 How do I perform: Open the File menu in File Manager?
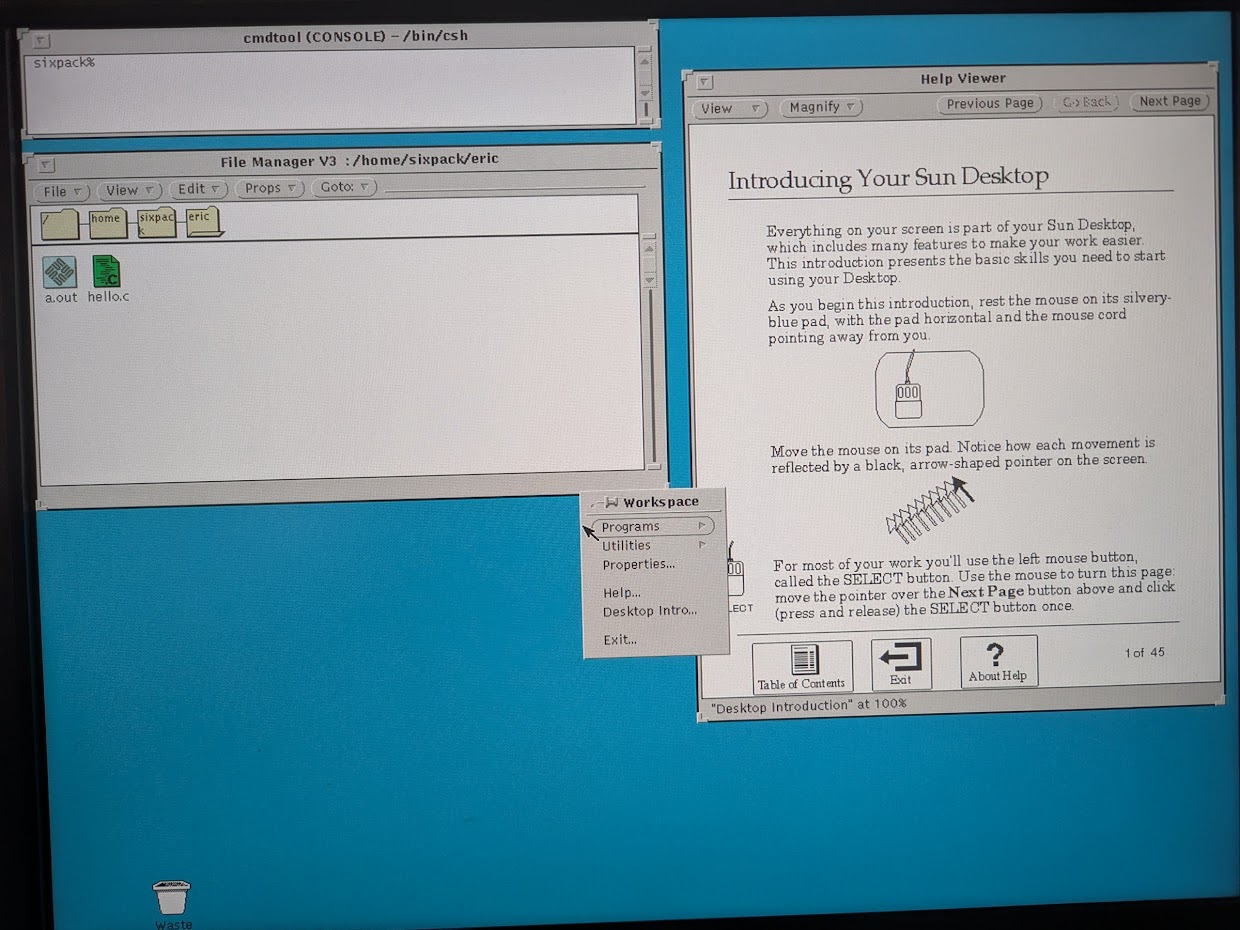pos(62,191)
